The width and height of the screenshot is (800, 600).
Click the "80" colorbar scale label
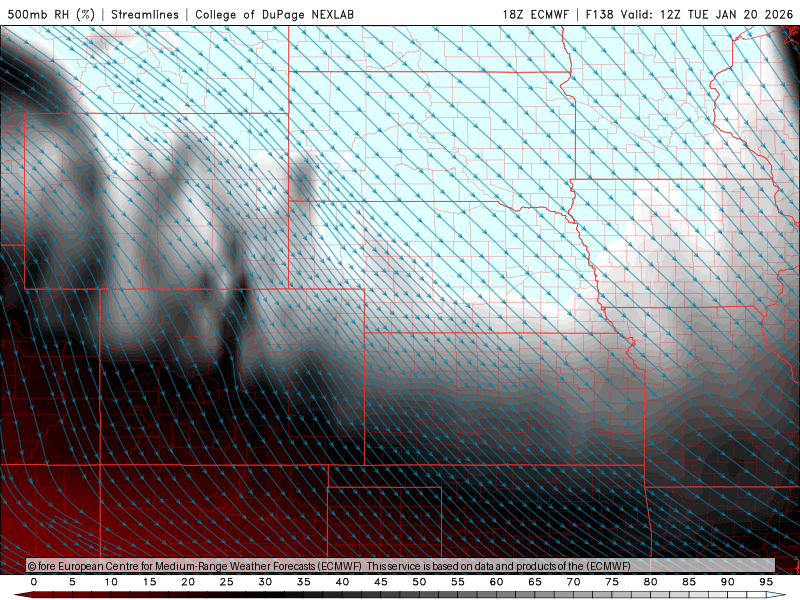click(651, 582)
